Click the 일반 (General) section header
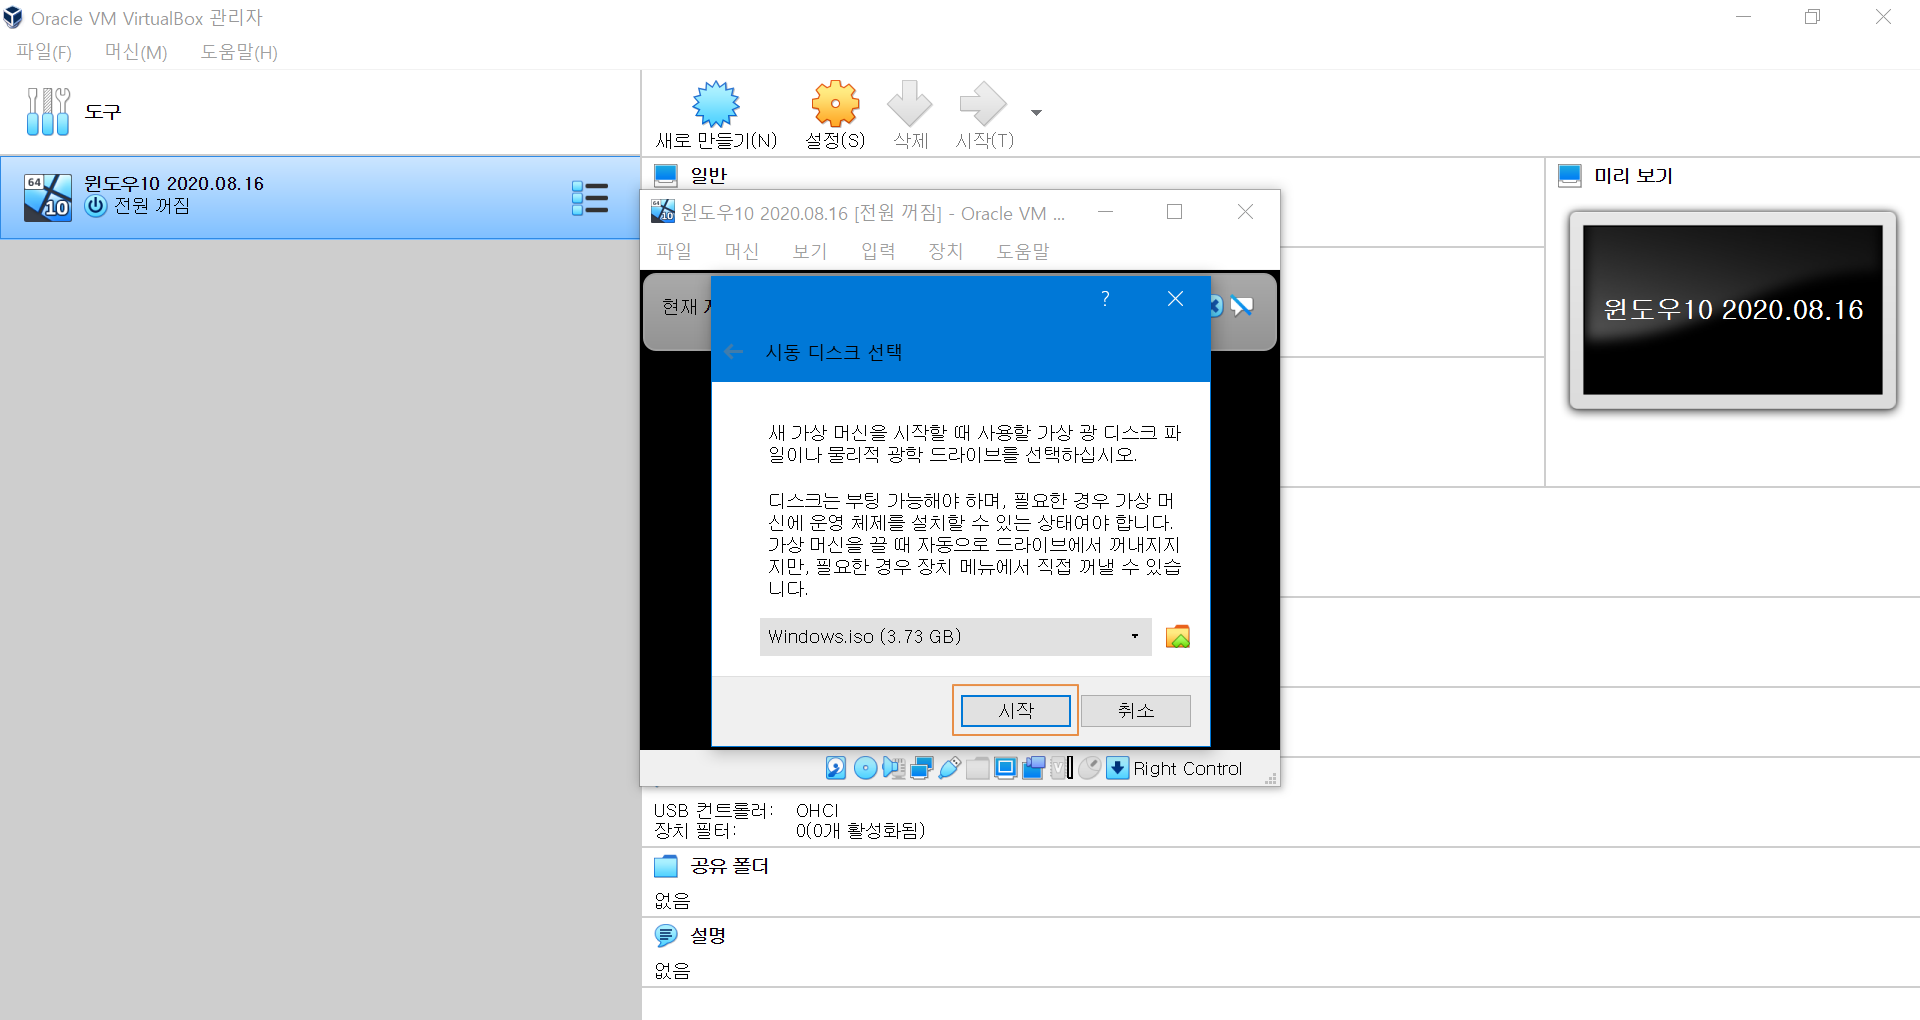 [709, 175]
